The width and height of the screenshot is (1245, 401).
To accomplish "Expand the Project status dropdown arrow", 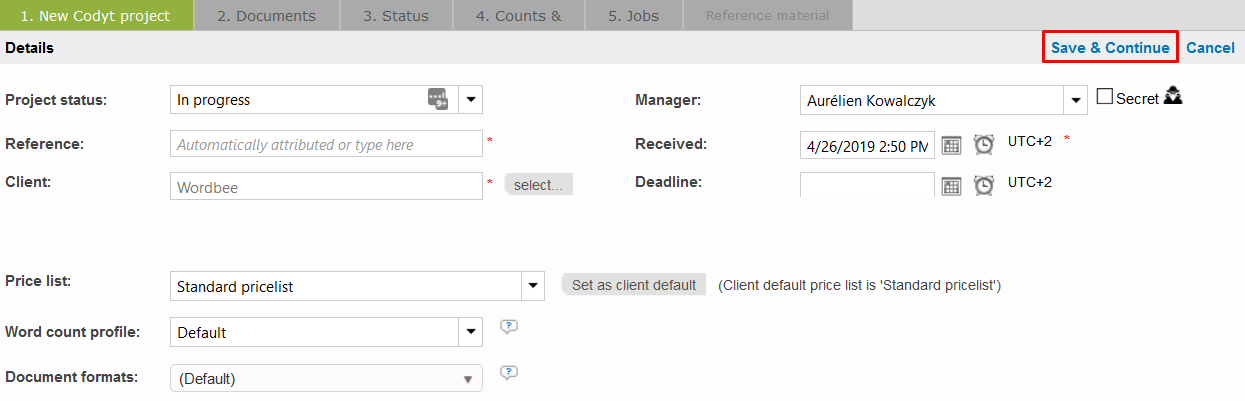I will (x=471, y=100).
